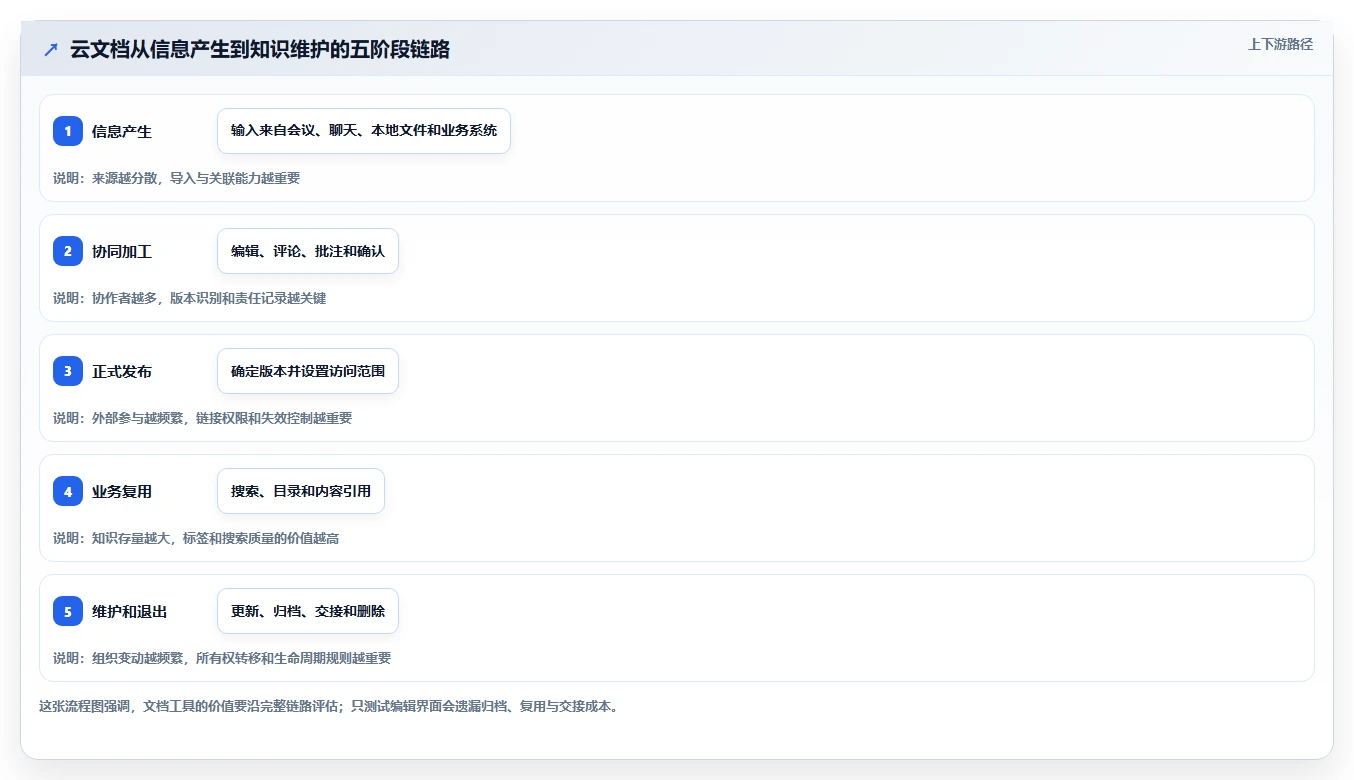Click the step 4 number badge
The image size is (1354, 780).
click(68, 491)
